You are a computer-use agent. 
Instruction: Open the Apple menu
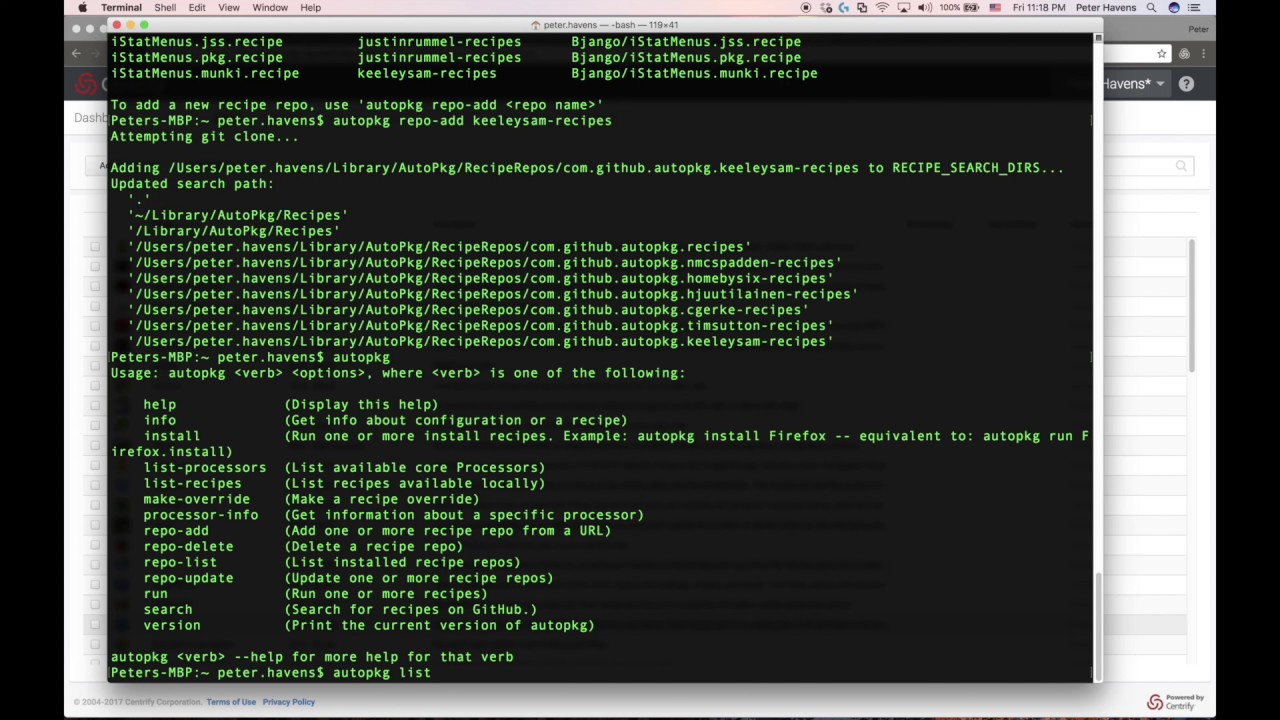(82, 7)
